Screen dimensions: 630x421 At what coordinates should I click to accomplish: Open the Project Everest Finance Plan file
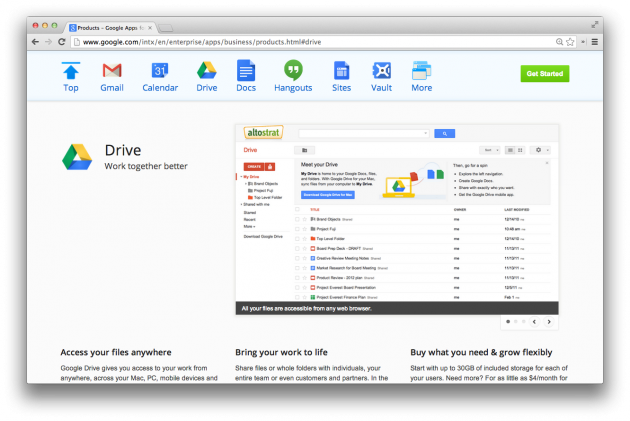(x=341, y=297)
